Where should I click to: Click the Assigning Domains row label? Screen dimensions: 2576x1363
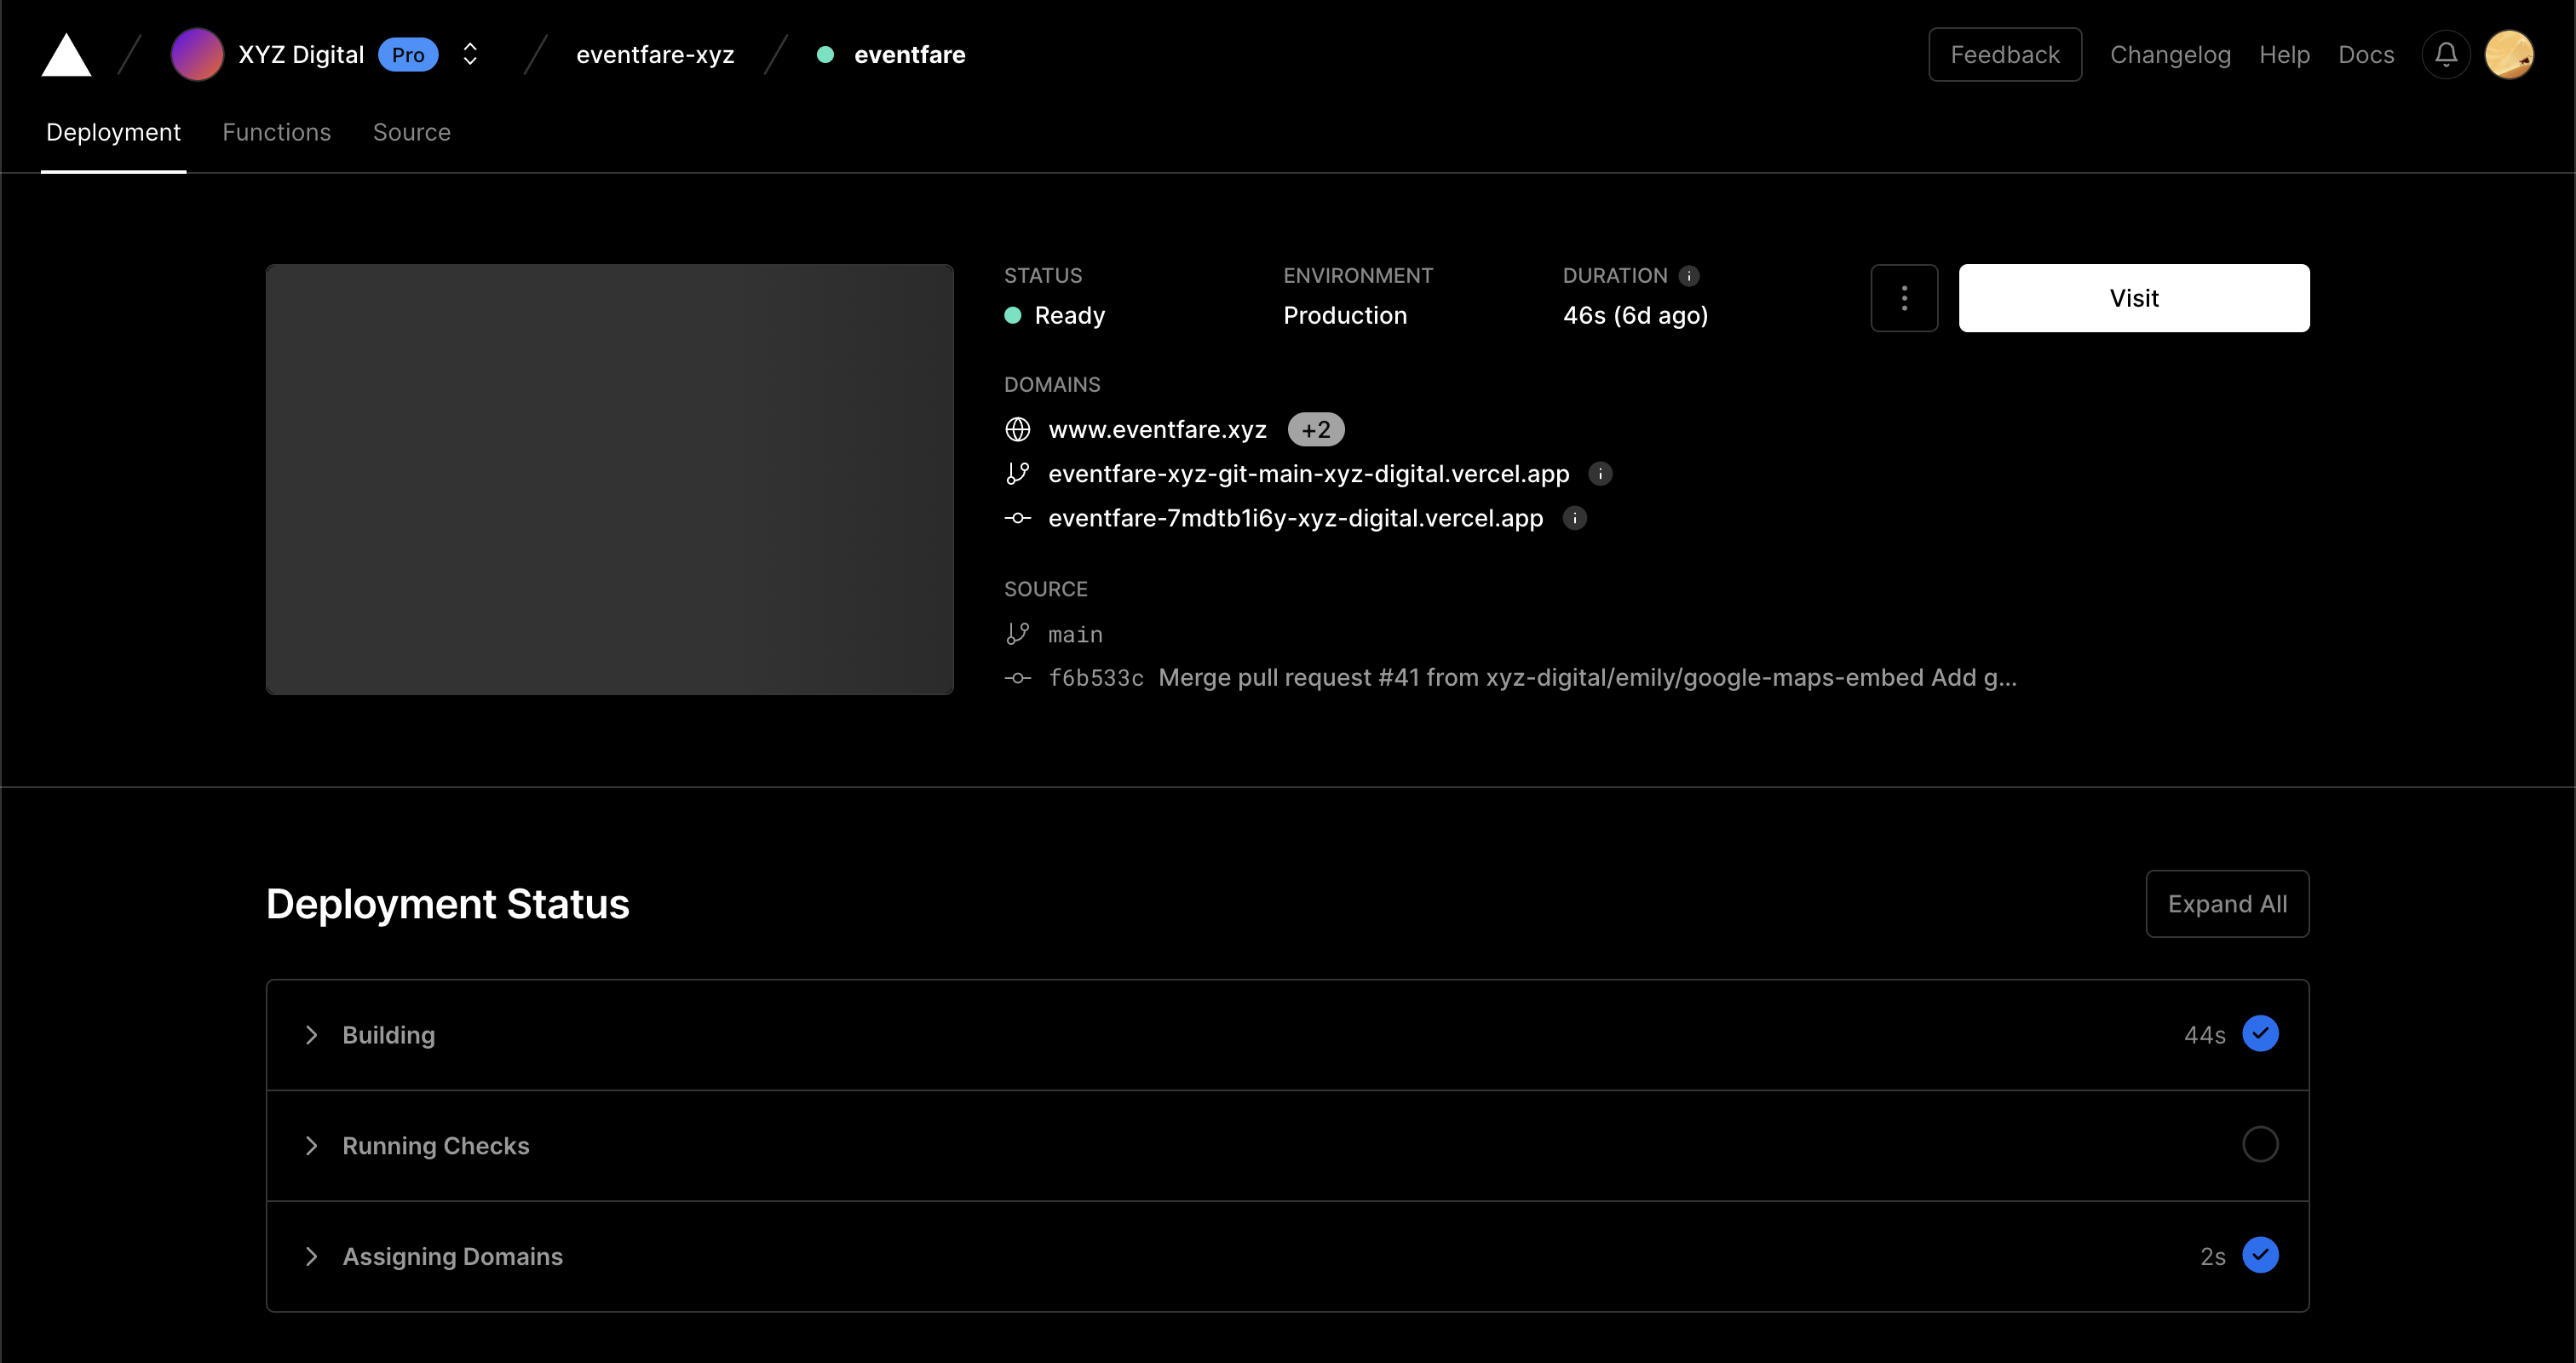point(452,1257)
